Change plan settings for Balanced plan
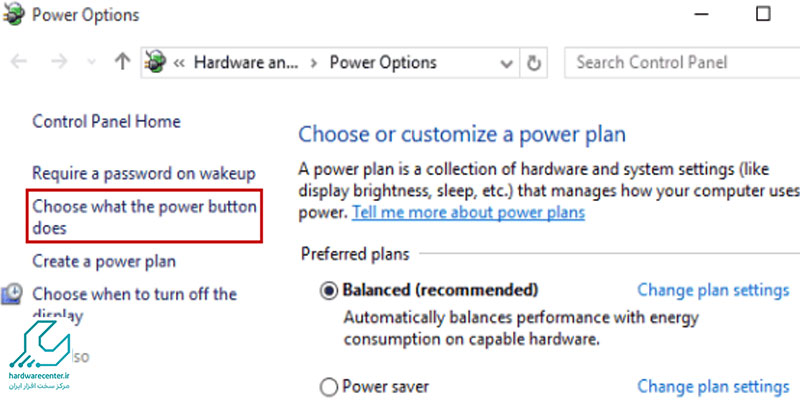800x400 pixels. click(713, 290)
